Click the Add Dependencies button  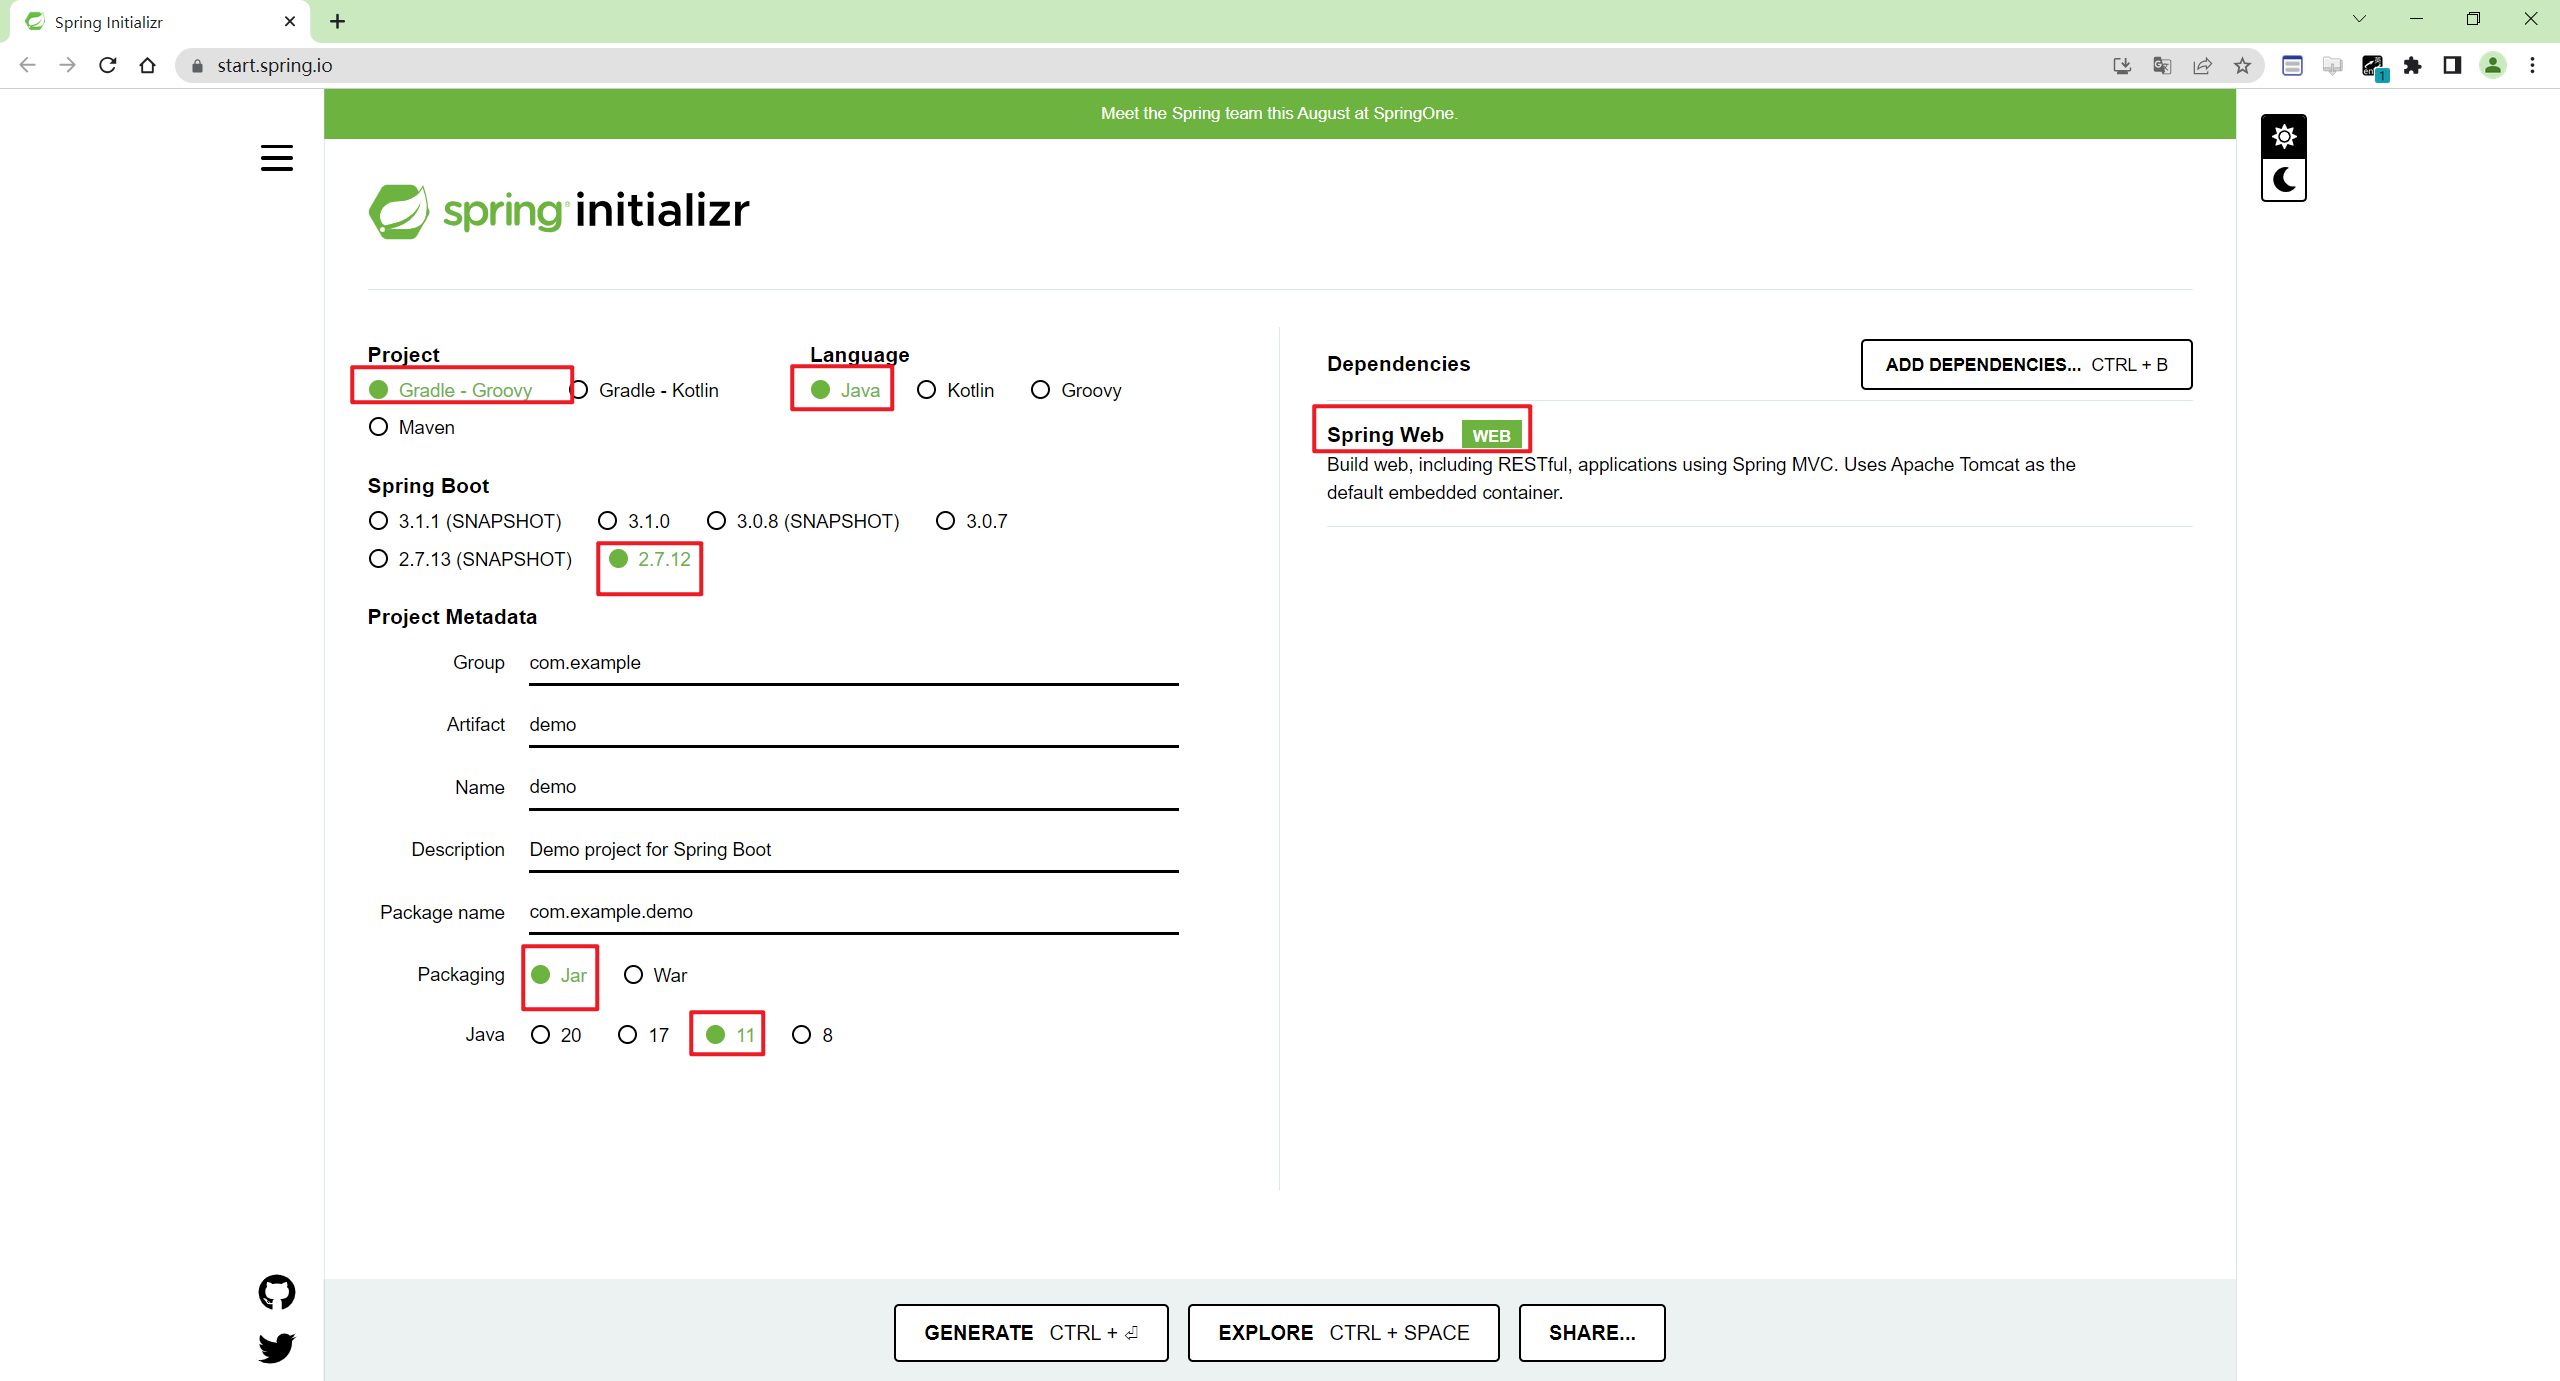pos(2026,364)
